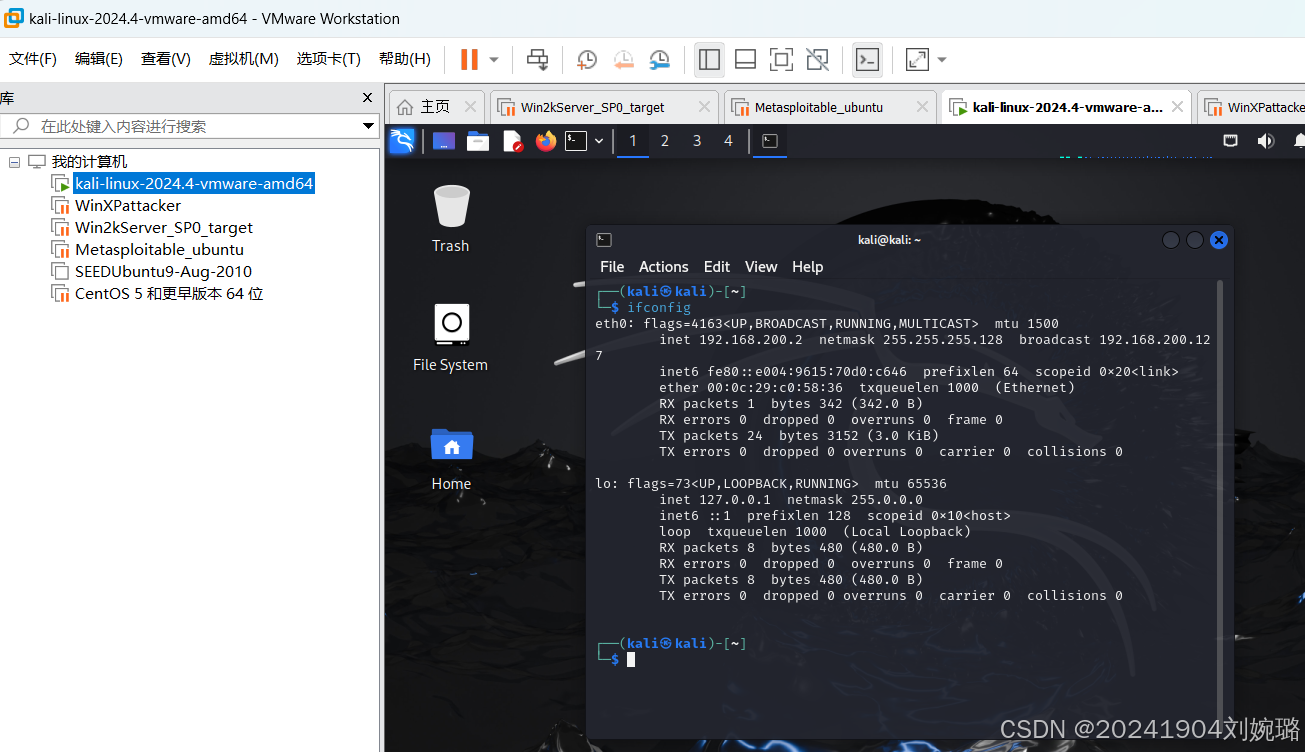This screenshot has height=752, width=1305.
Task: Open the Home folder desktop icon
Action: 451,458
